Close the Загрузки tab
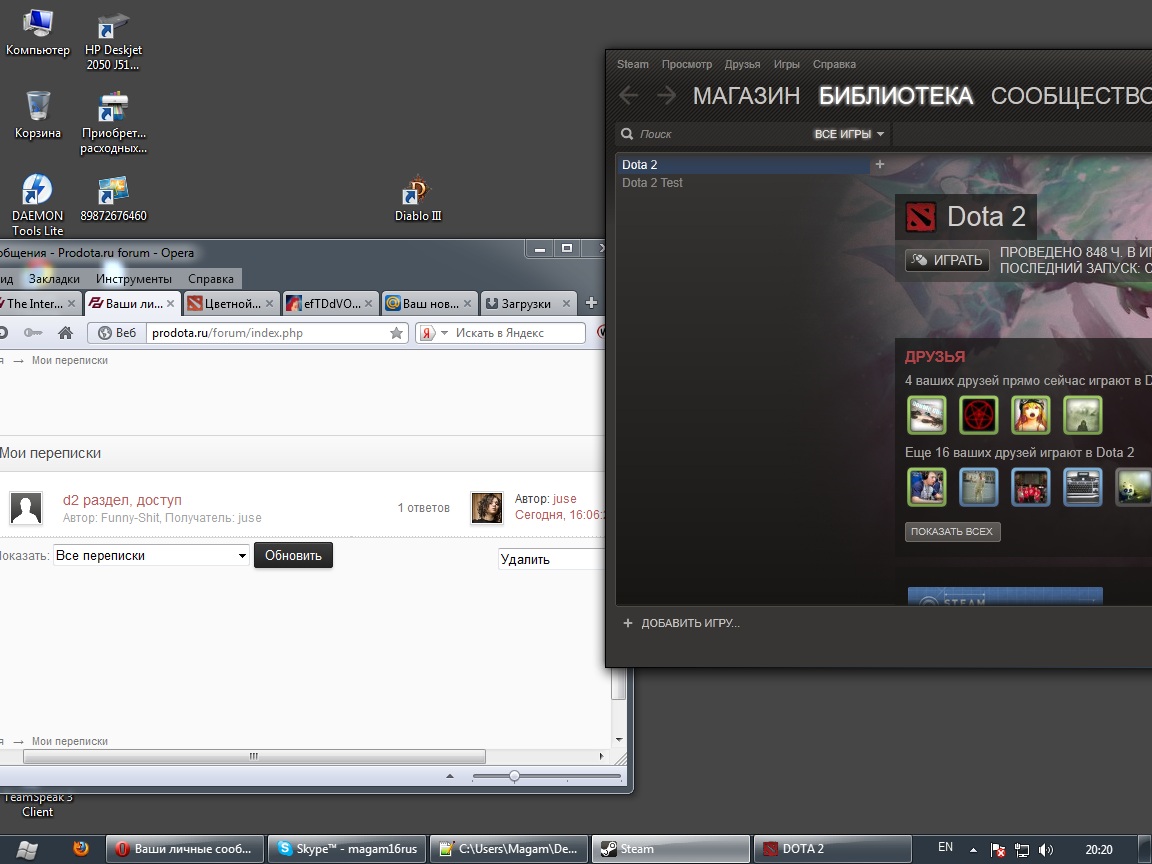 566,303
